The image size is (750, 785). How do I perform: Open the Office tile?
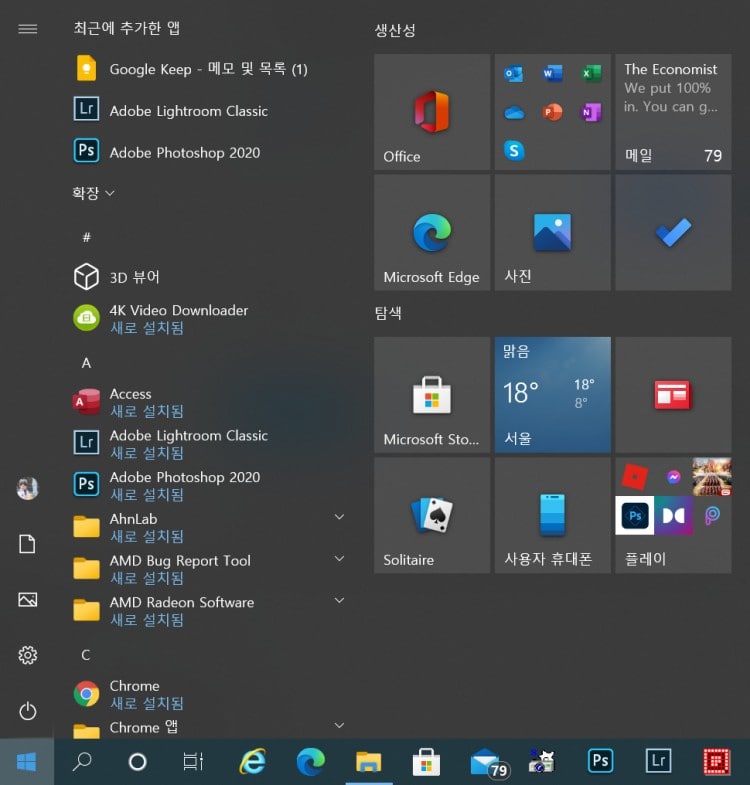click(x=432, y=112)
